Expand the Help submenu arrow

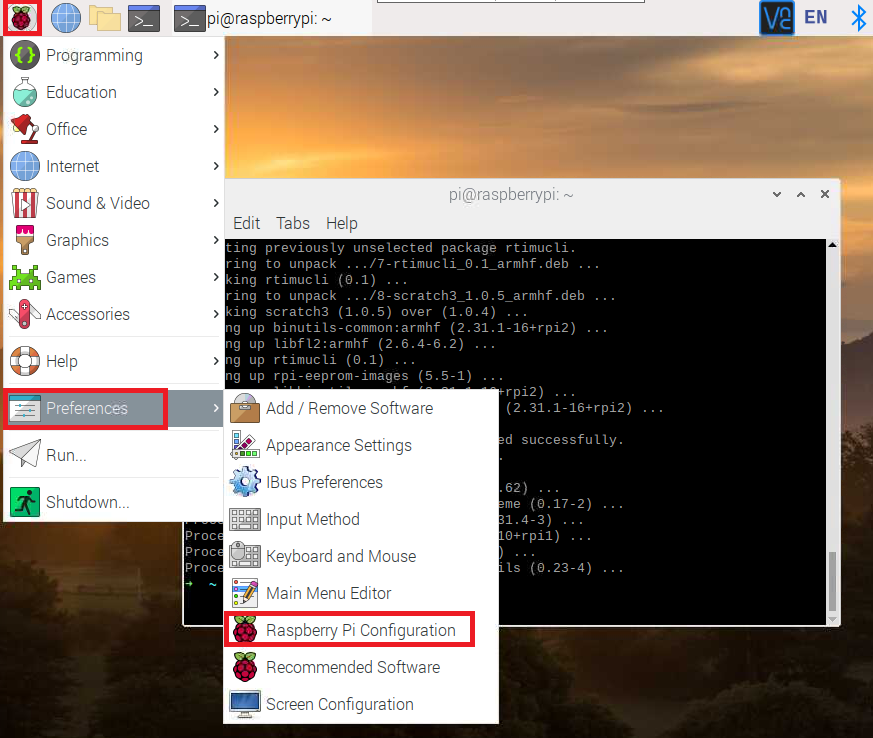tap(216, 361)
